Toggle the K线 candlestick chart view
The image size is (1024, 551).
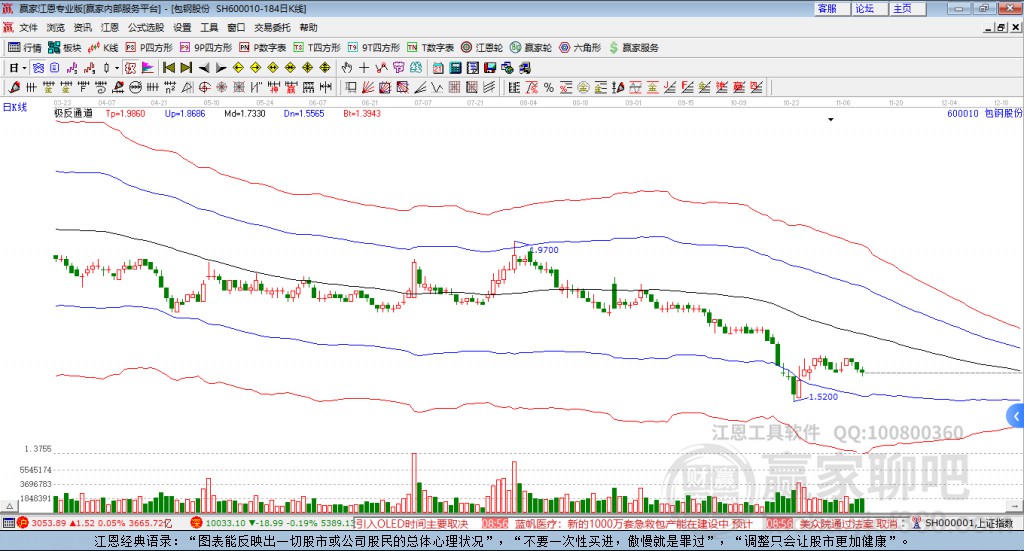click(x=104, y=47)
